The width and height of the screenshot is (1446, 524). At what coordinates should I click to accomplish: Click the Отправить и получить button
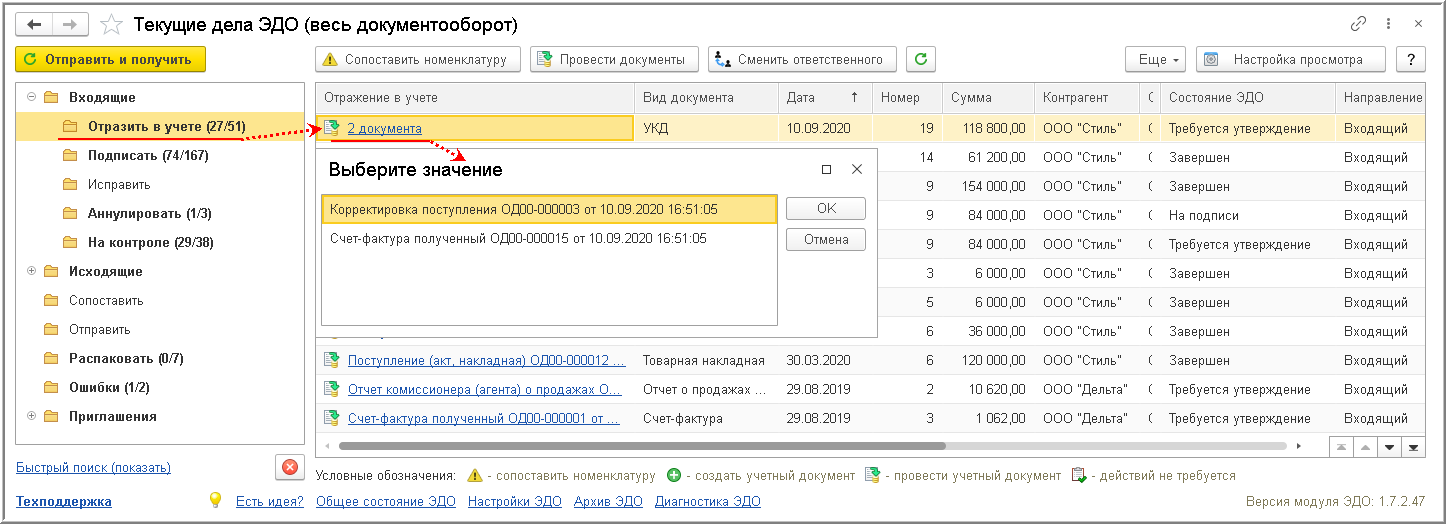coord(110,59)
